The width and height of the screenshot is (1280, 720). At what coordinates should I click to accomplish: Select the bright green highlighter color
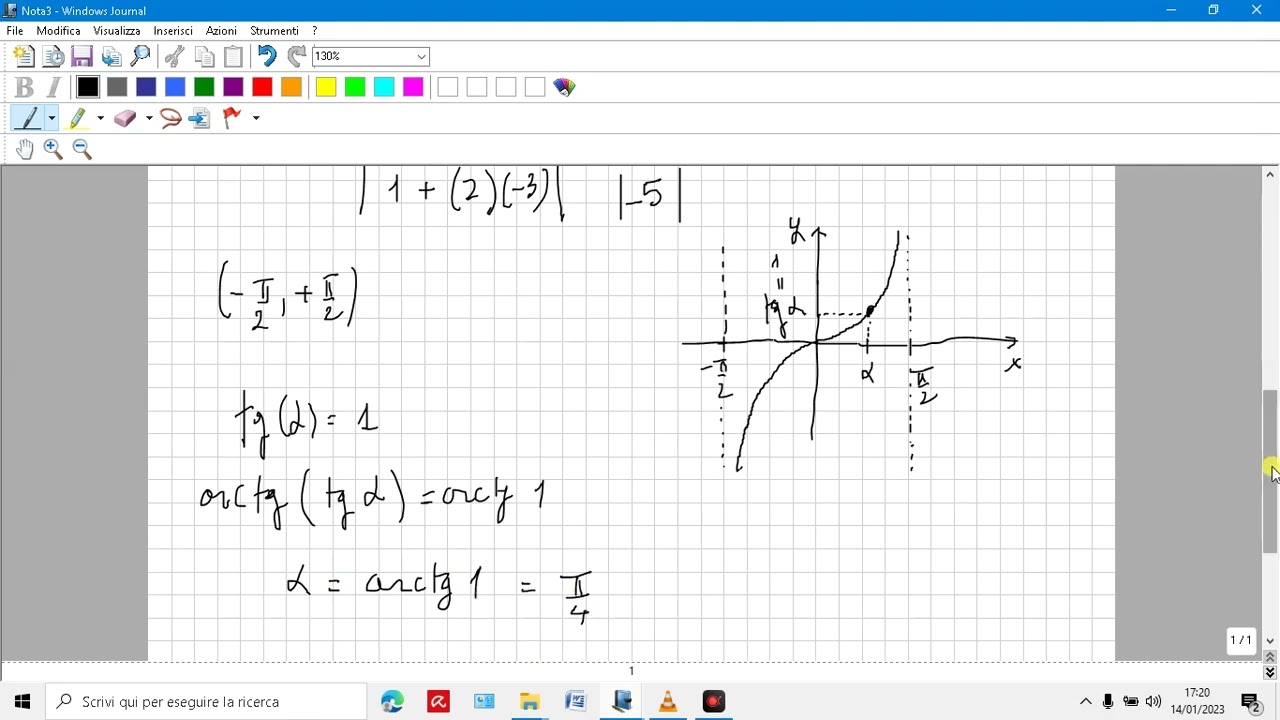[355, 87]
